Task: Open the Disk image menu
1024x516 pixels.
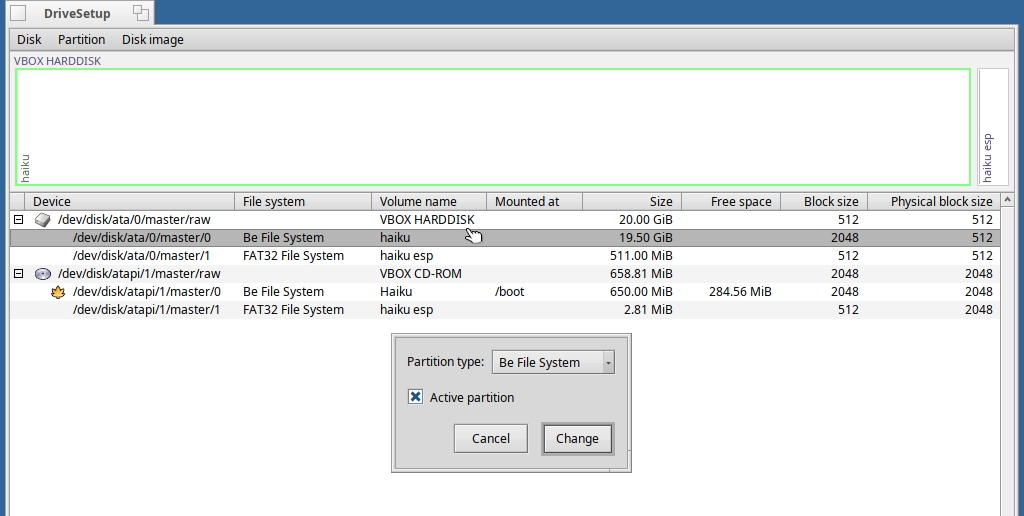Action: click(152, 40)
